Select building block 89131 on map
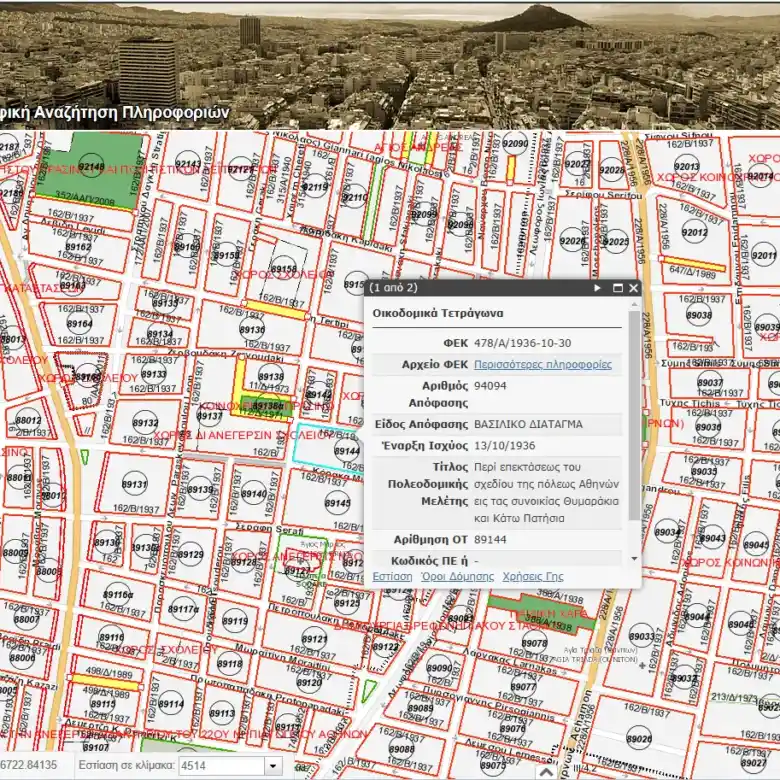 (134, 484)
